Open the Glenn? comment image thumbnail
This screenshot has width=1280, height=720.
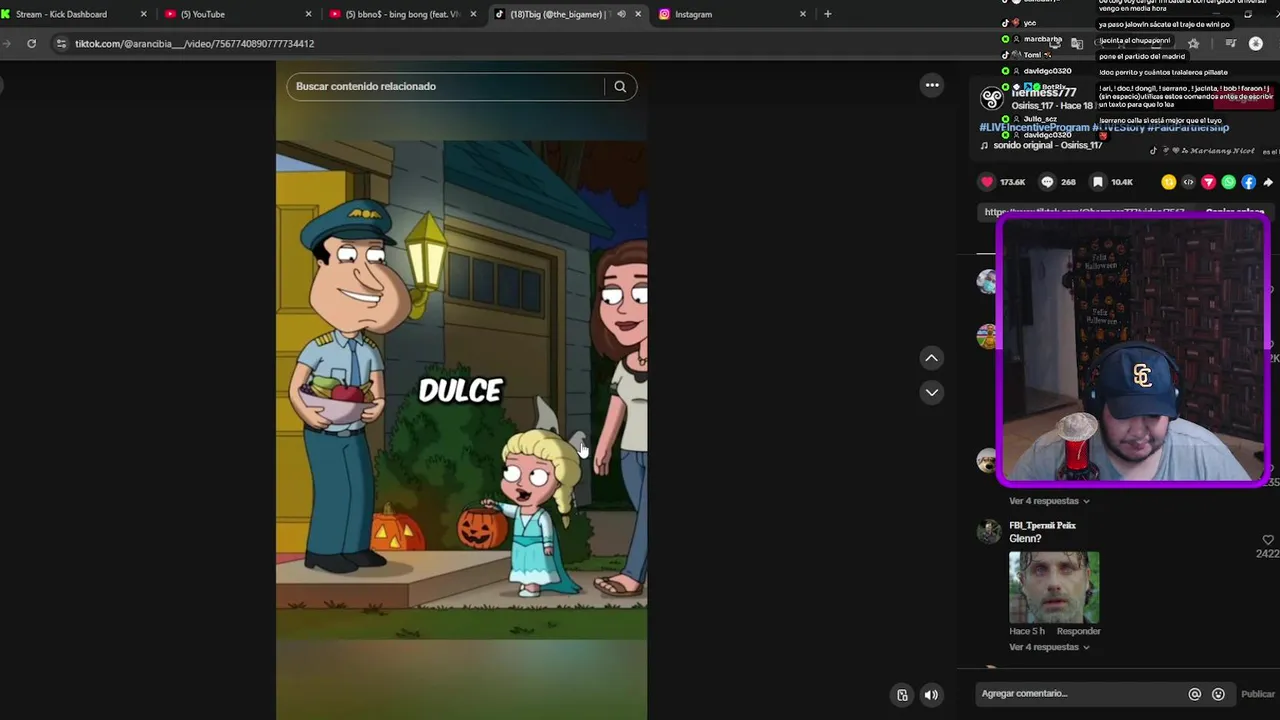[1054, 587]
